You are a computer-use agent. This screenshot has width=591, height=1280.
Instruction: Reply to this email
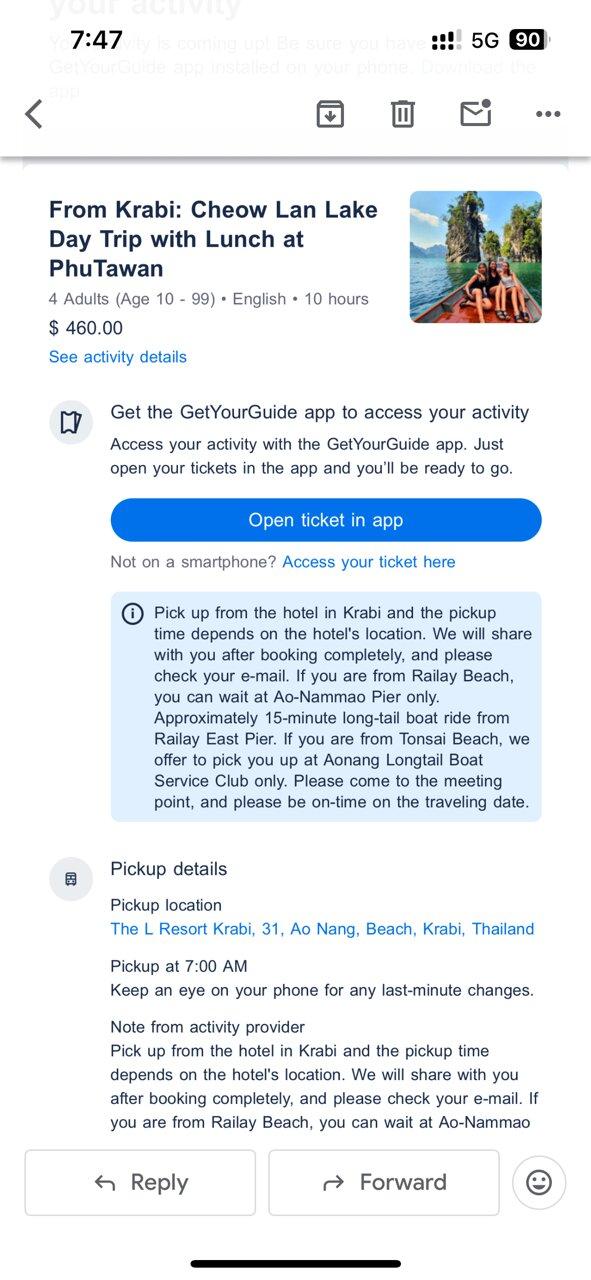point(140,1182)
